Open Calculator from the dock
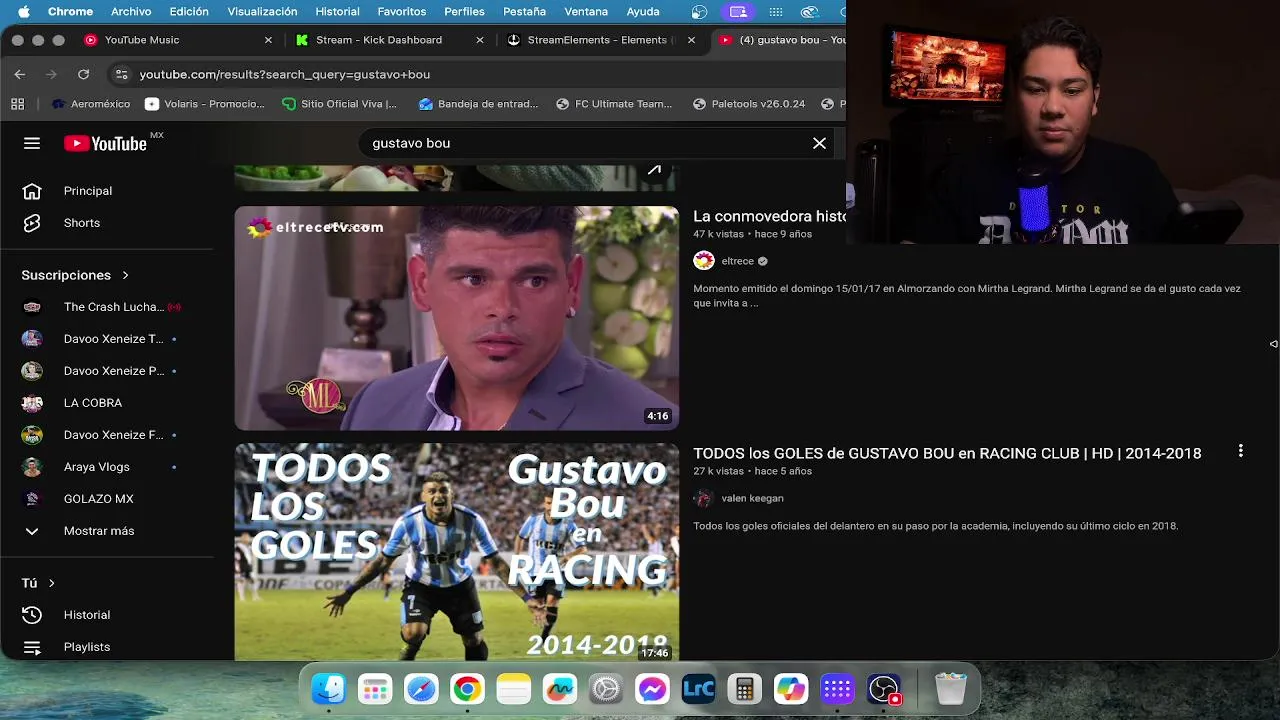Image resolution: width=1280 pixels, height=720 pixels. click(744, 689)
